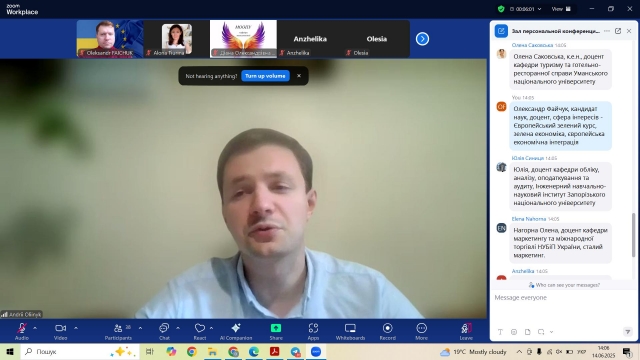Screen dimensions: 640x360
Task: Click the screenshot capture icon in chat
Action: coord(541,332)
